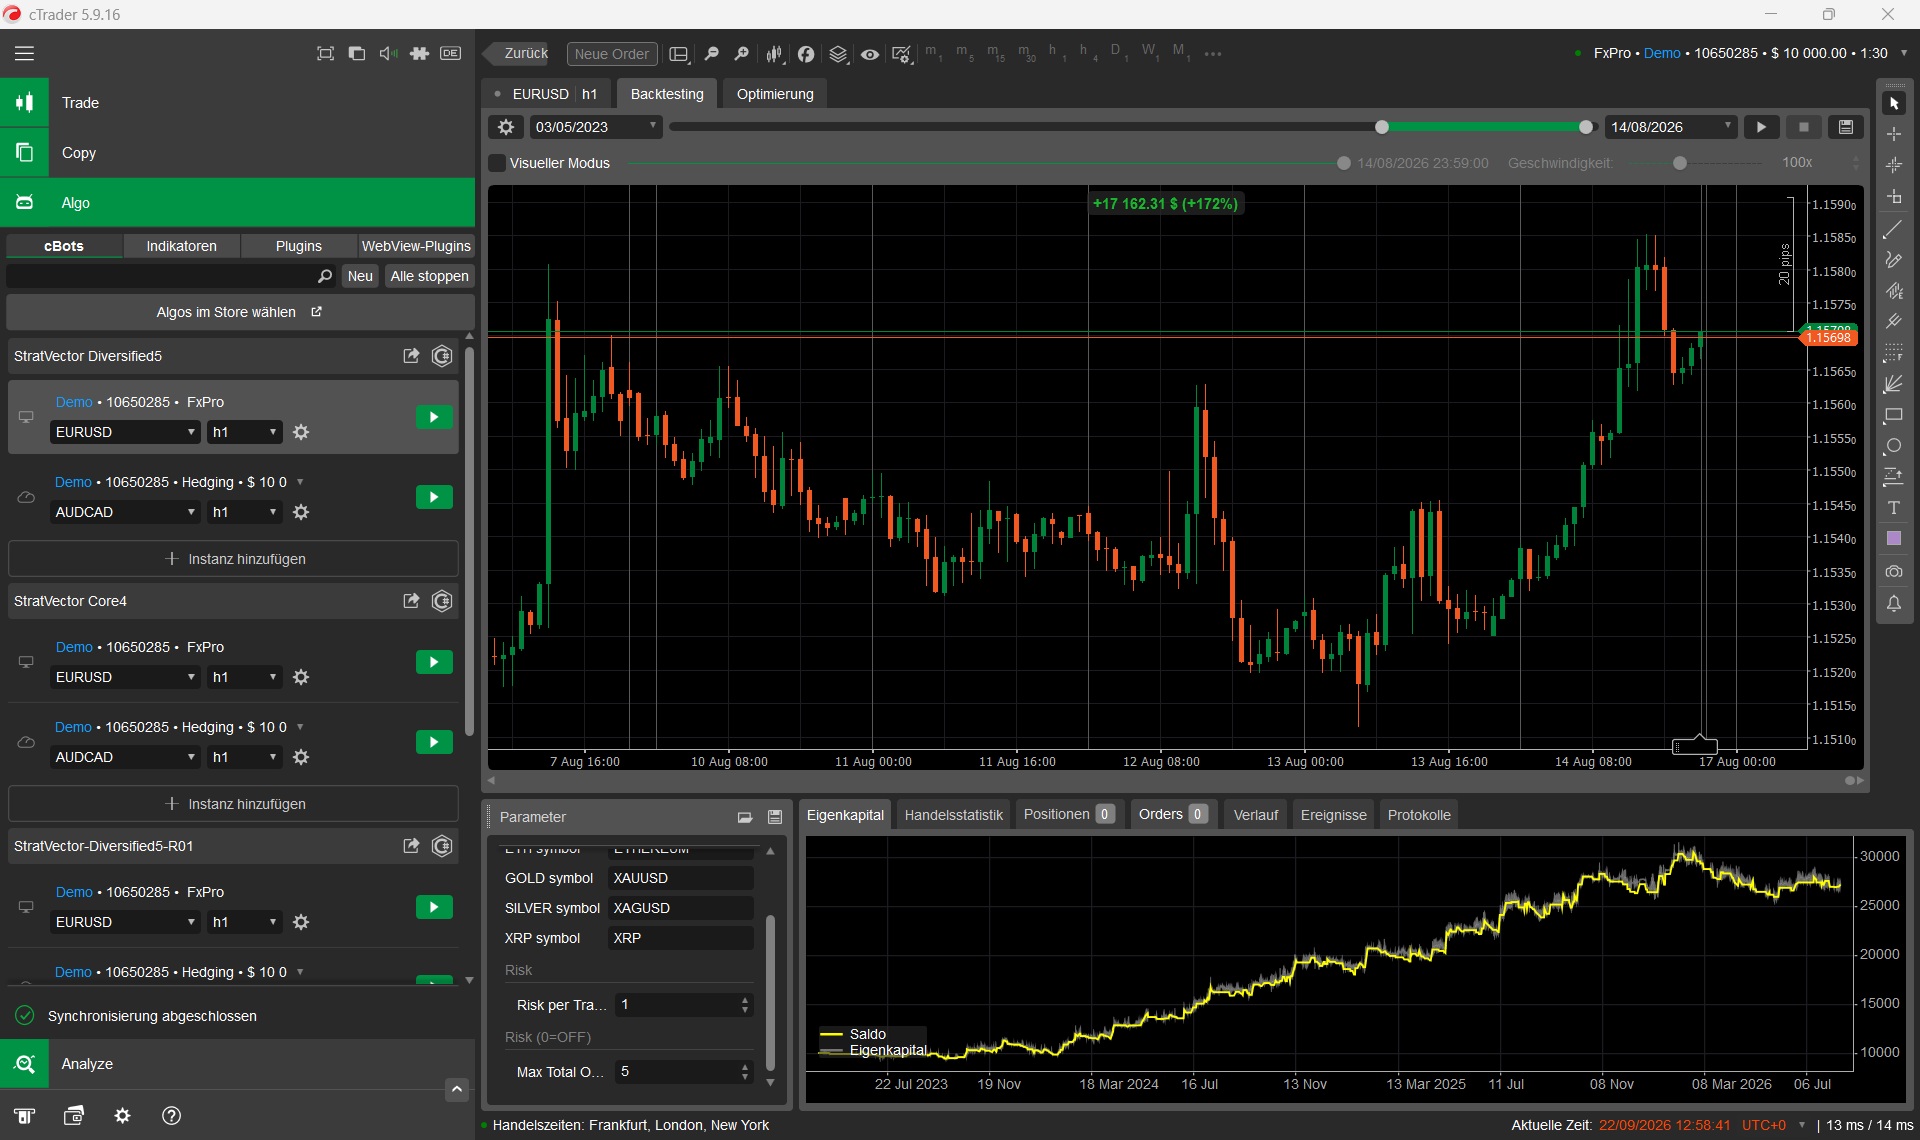The height and width of the screenshot is (1140, 1920).
Task: Toggle fullscreen layout icon
Action: click(x=325, y=54)
